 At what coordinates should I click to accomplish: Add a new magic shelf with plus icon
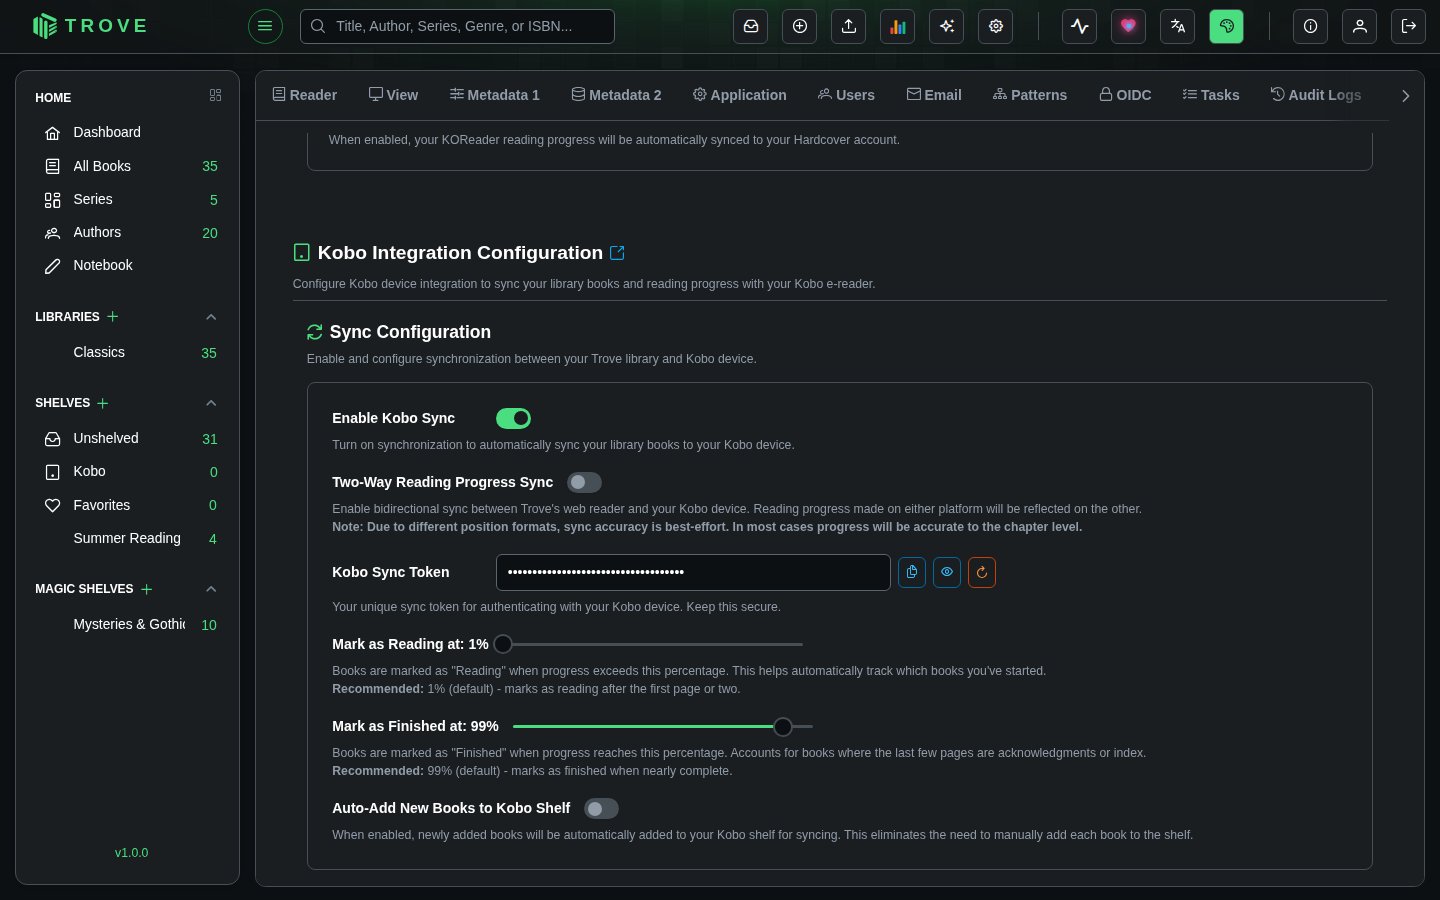pos(147,589)
